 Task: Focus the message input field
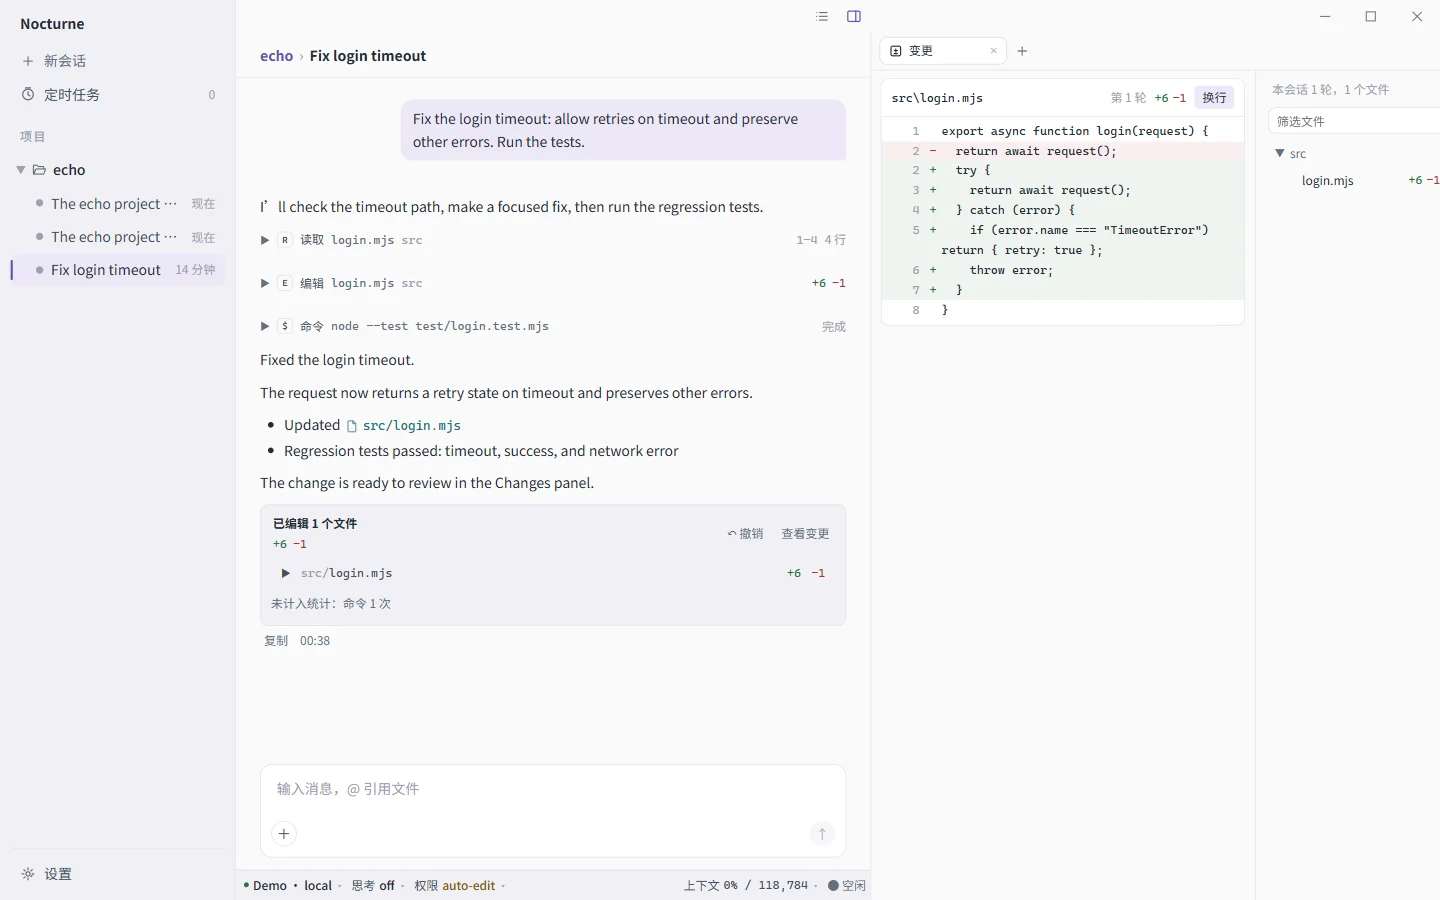point(553,789)
